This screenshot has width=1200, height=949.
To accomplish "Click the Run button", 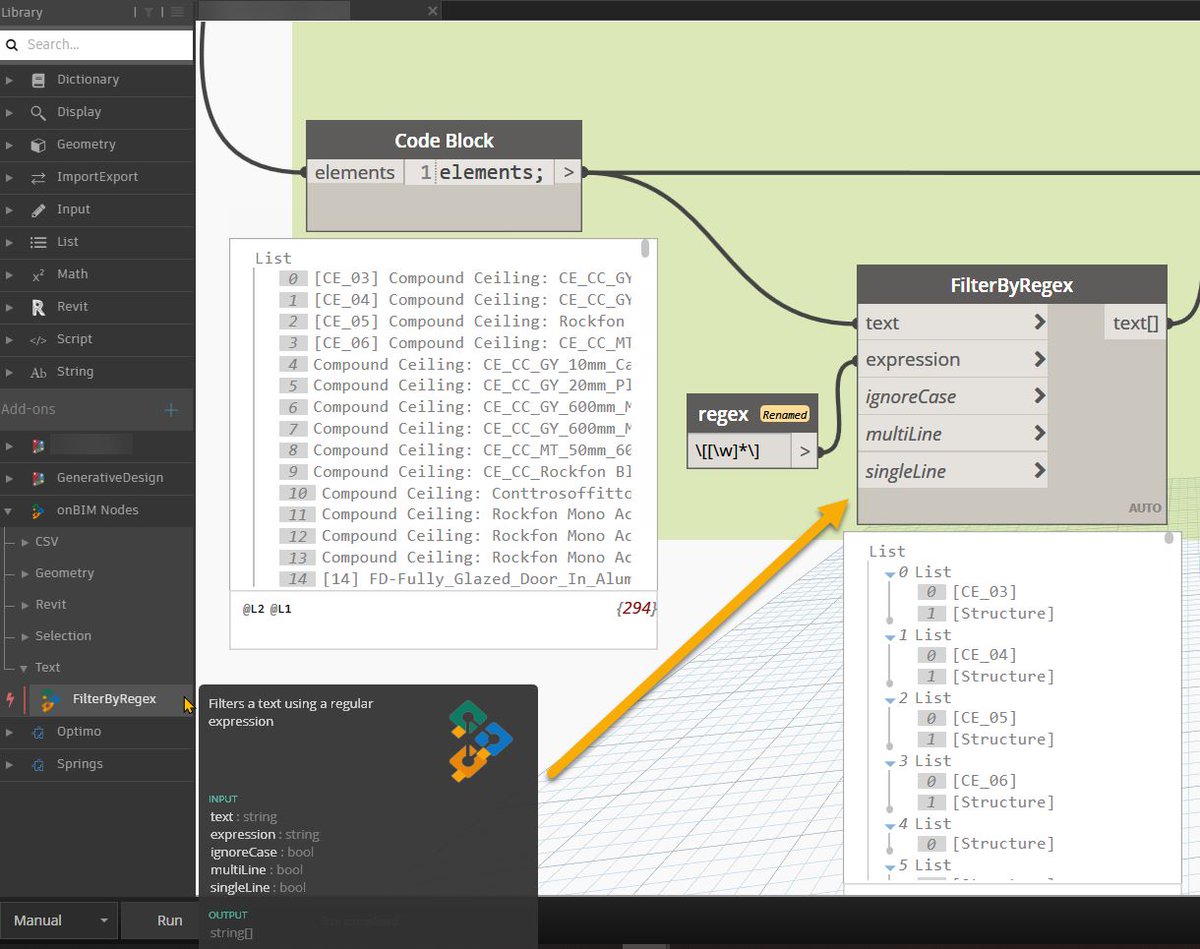I will point(170,920).
